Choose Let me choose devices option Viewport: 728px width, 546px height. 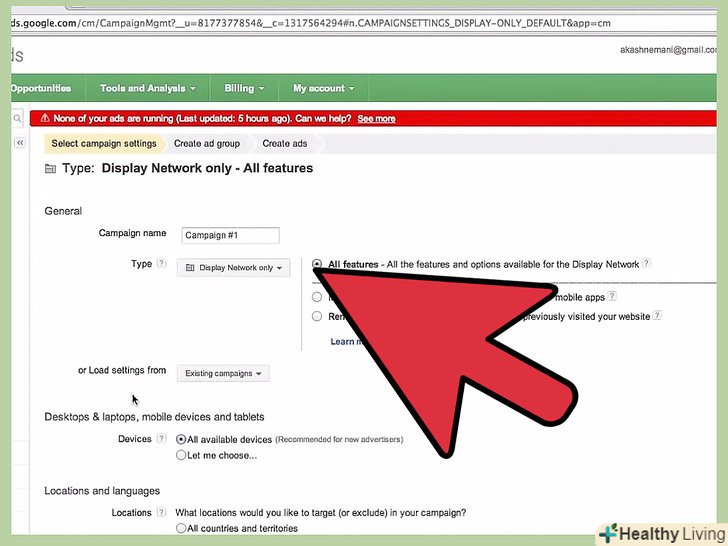coord(181,455)
